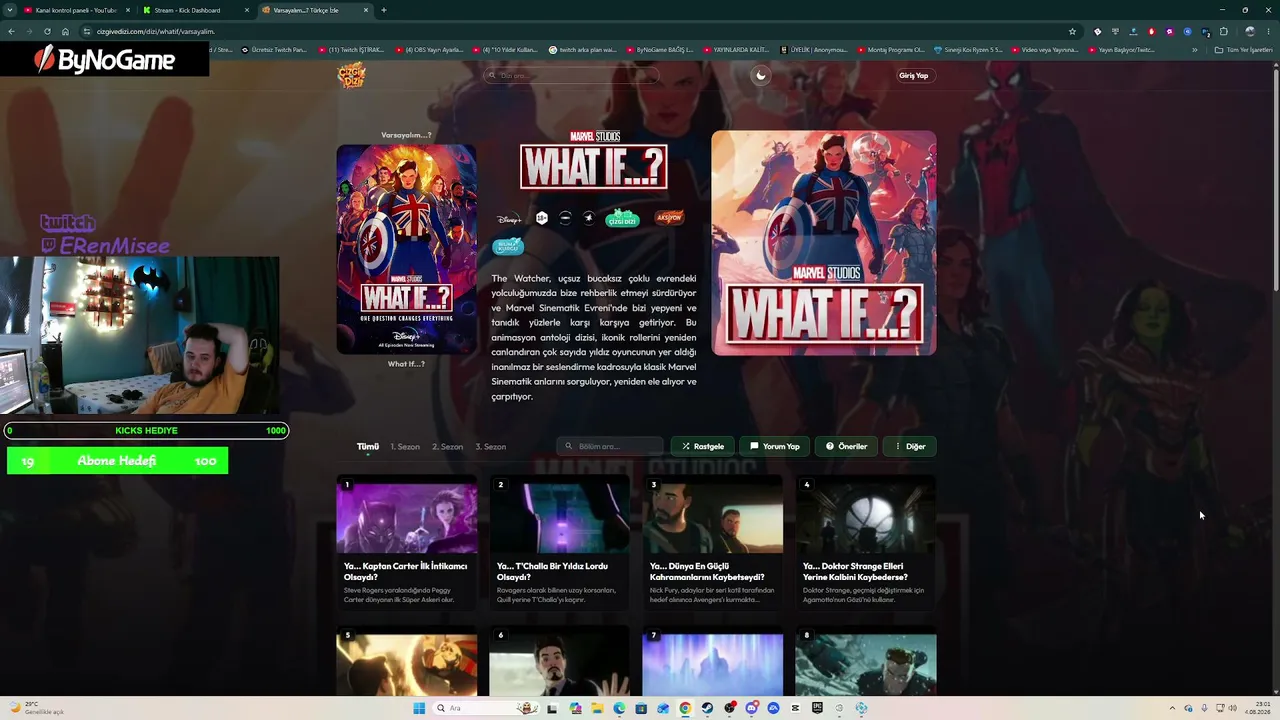
Task: Open the Chrome three-dot menu
Action: coord(1268,31)
